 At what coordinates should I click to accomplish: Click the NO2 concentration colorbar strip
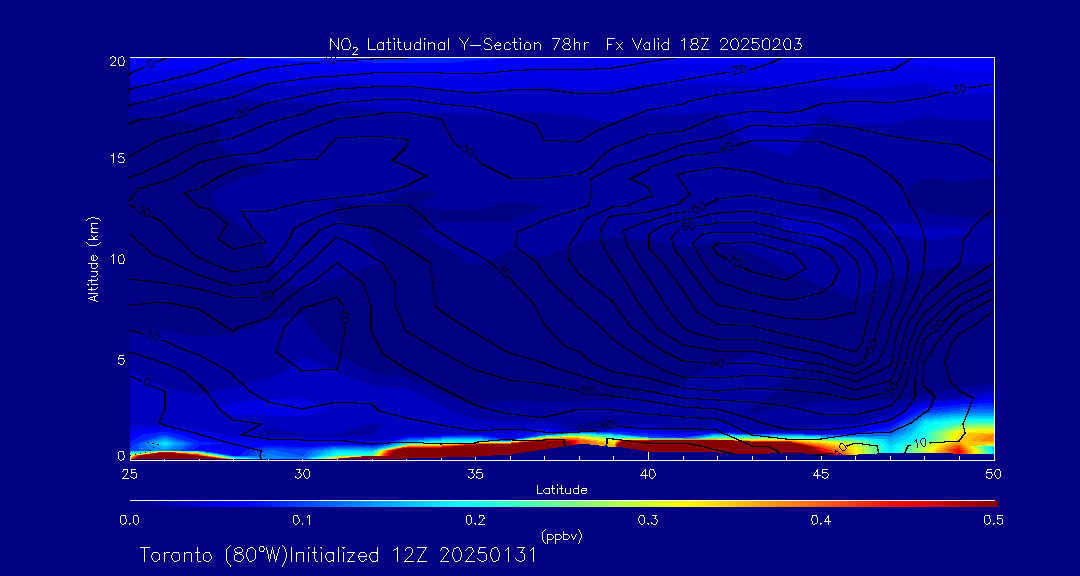[x=563, y=504]
